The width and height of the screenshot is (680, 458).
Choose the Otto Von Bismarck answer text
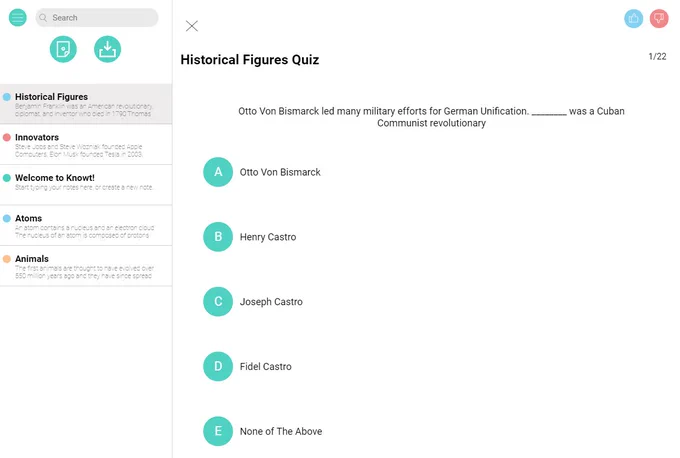[280, 172]
